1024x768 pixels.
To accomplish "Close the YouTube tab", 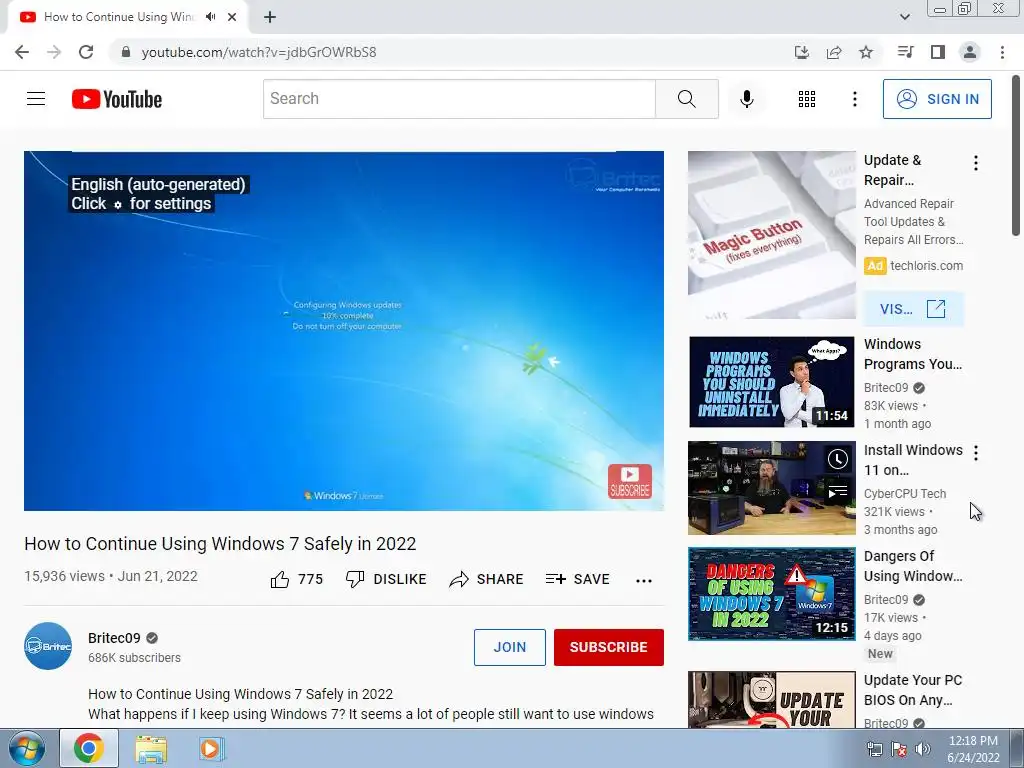I will (x=232, y=17).
